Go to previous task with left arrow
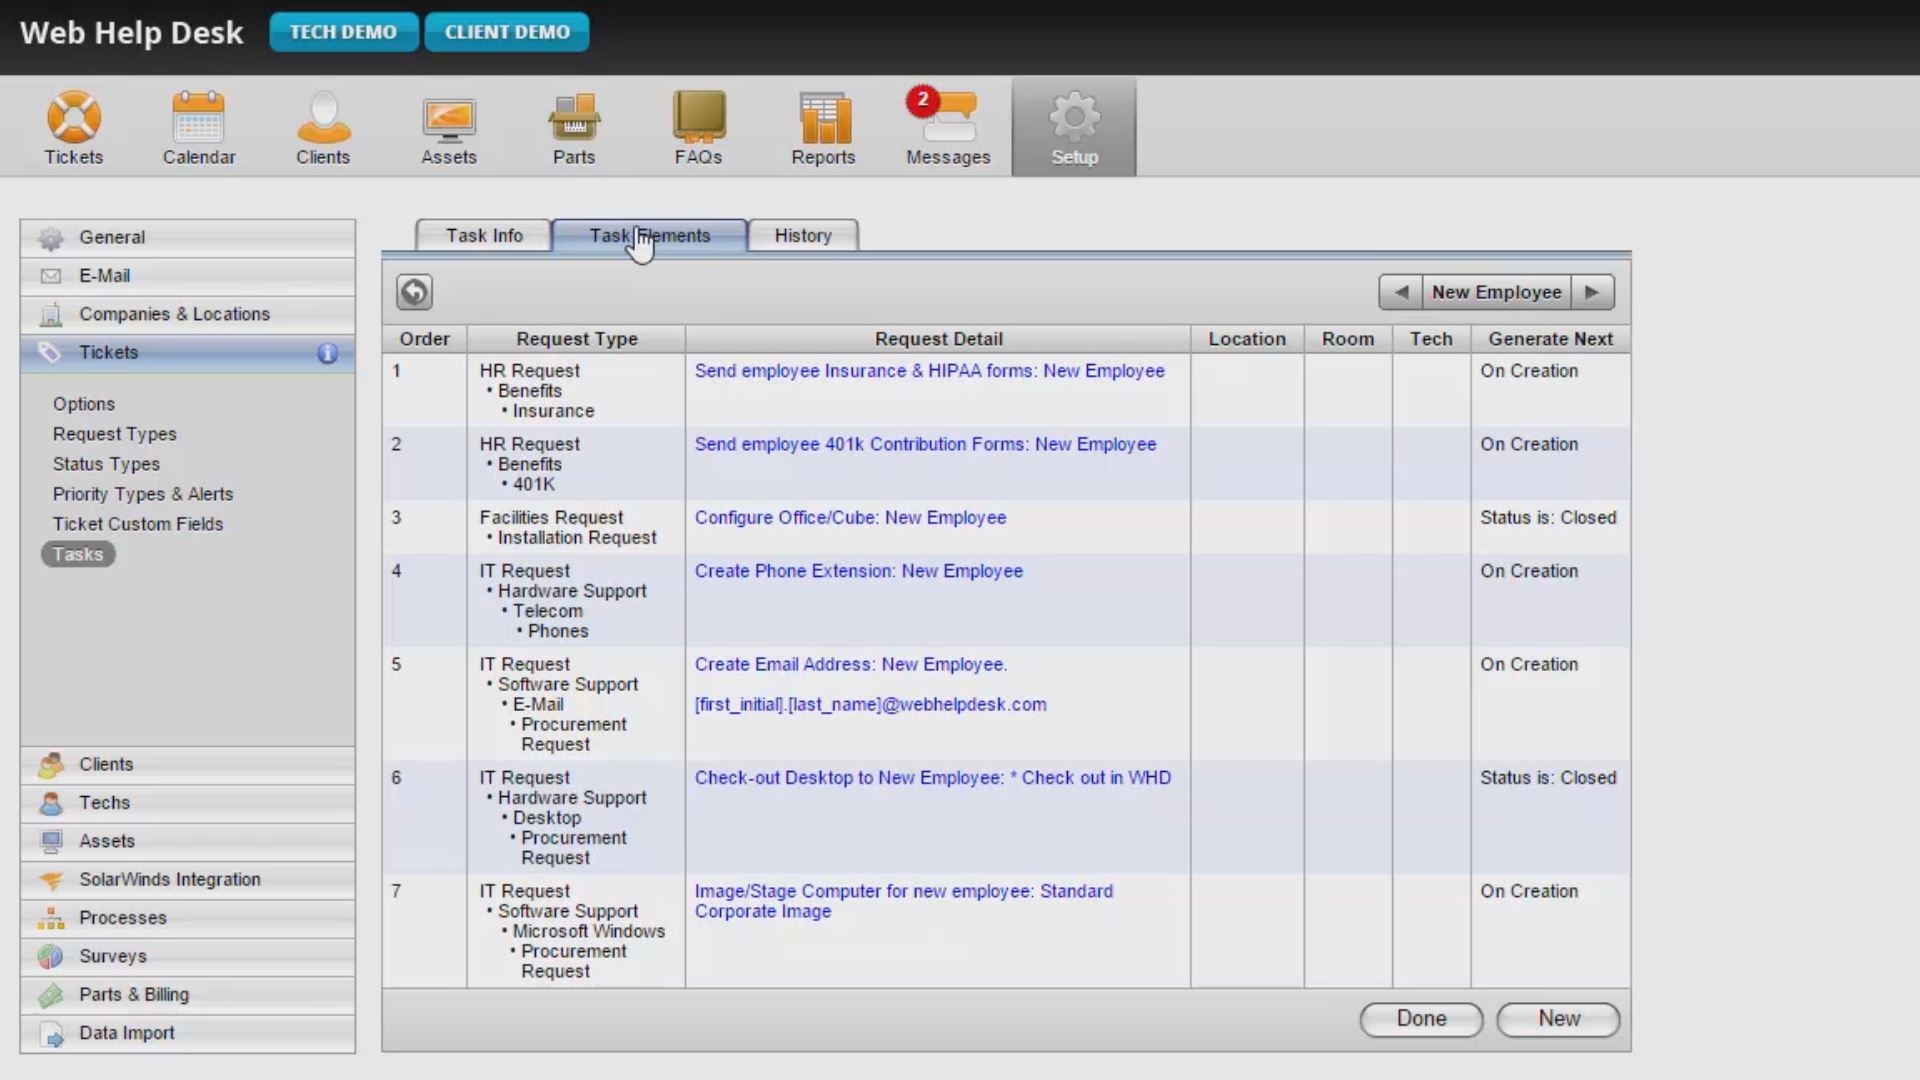This screenshot has height=1080, width=1920. tap(1400, 292)
